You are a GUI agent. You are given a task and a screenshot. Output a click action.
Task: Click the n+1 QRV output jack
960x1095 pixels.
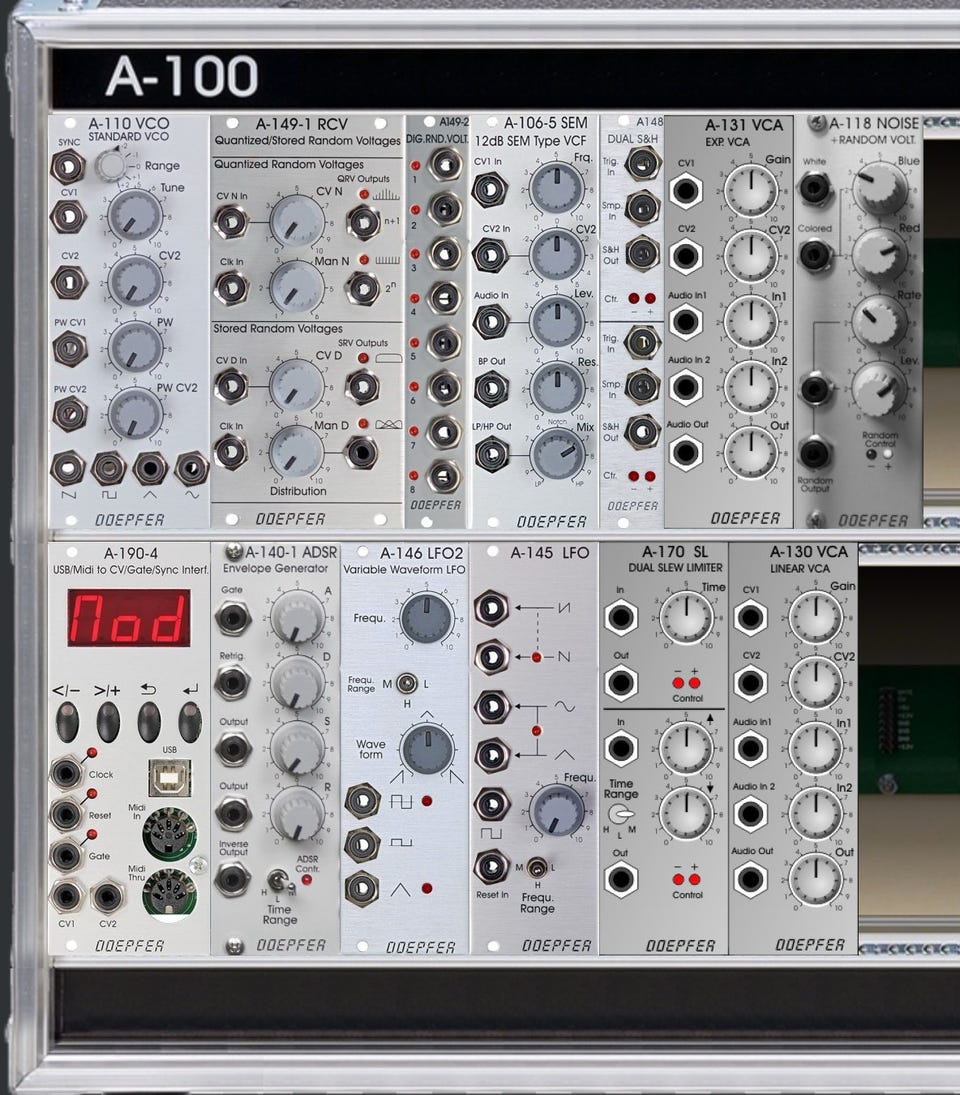coord(362,222)
